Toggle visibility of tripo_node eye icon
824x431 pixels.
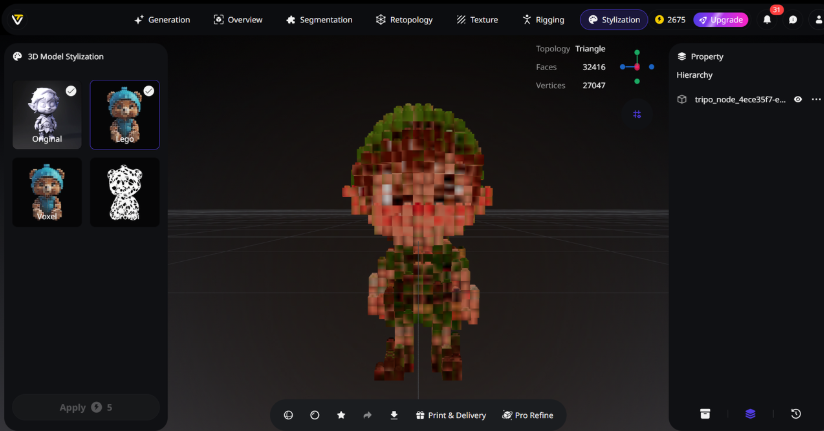(798, 99)
